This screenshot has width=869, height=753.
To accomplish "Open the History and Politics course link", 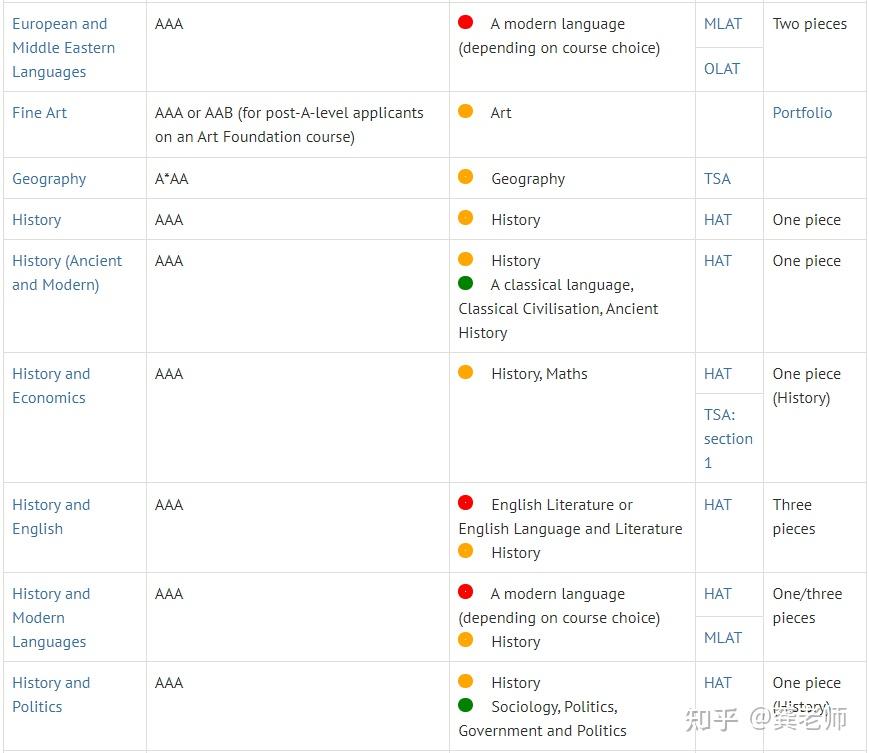I will point(51,695).
